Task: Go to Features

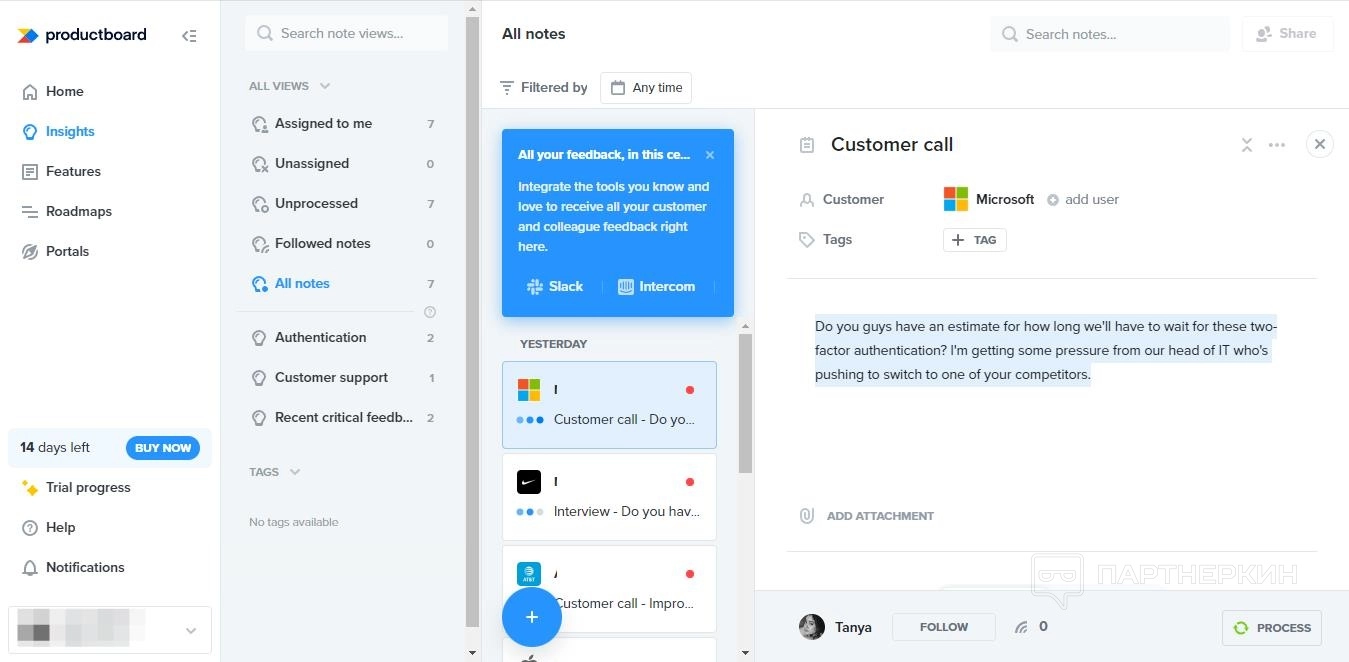Action: 73,171
